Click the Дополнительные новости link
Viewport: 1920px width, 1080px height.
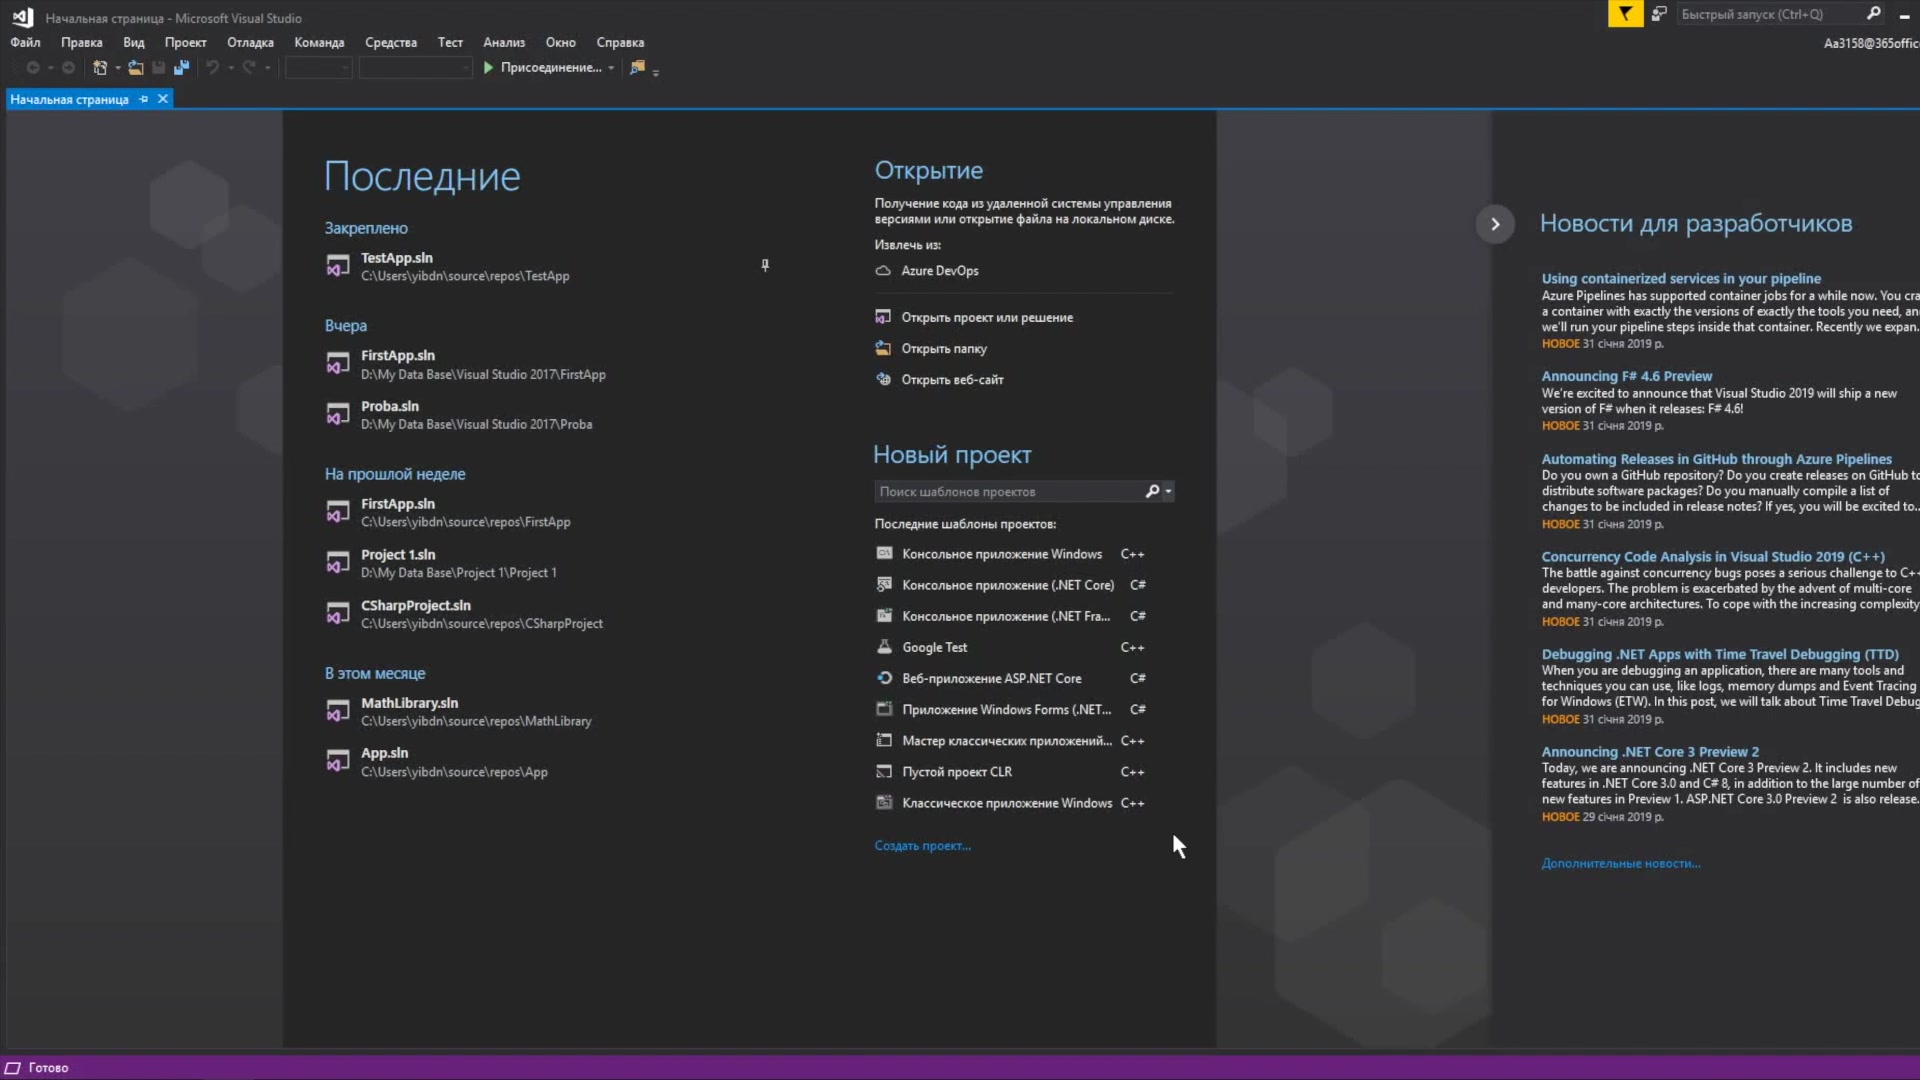pyautogui.click(x=1619, y=862)
